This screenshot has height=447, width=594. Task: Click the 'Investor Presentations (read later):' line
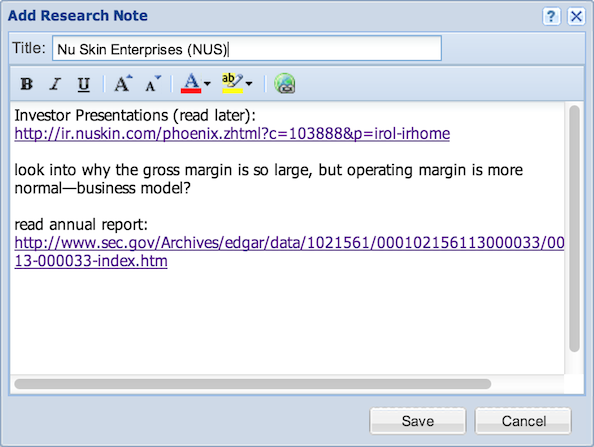coord(135,116)
